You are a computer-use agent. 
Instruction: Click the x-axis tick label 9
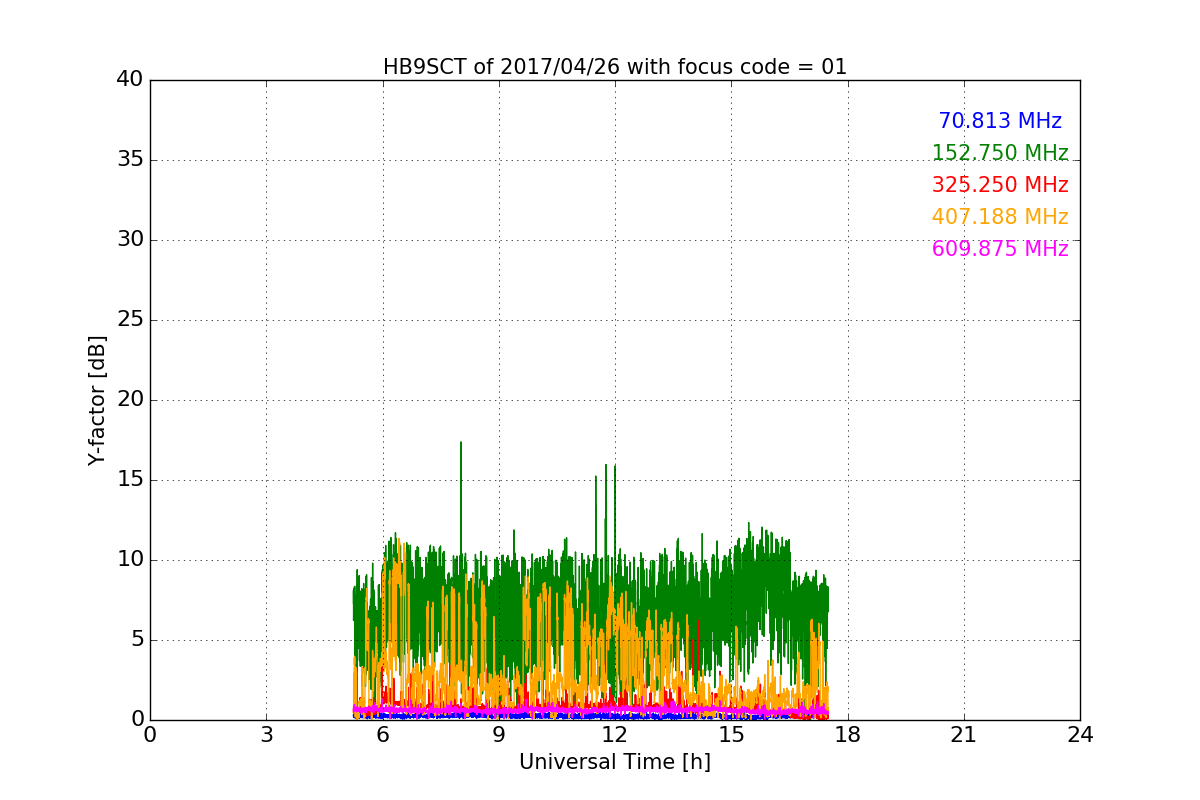pos(499,735)
